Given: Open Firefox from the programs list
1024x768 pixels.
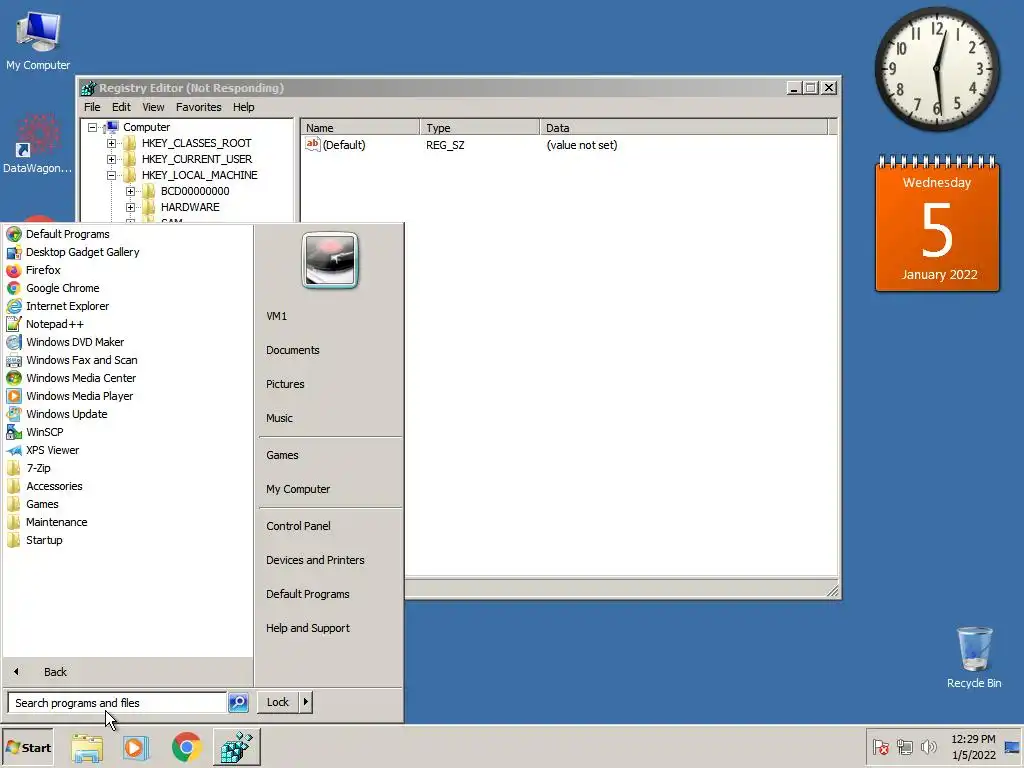Looking at the screenshot, I should pyautogui.click(x=14, y=270).
